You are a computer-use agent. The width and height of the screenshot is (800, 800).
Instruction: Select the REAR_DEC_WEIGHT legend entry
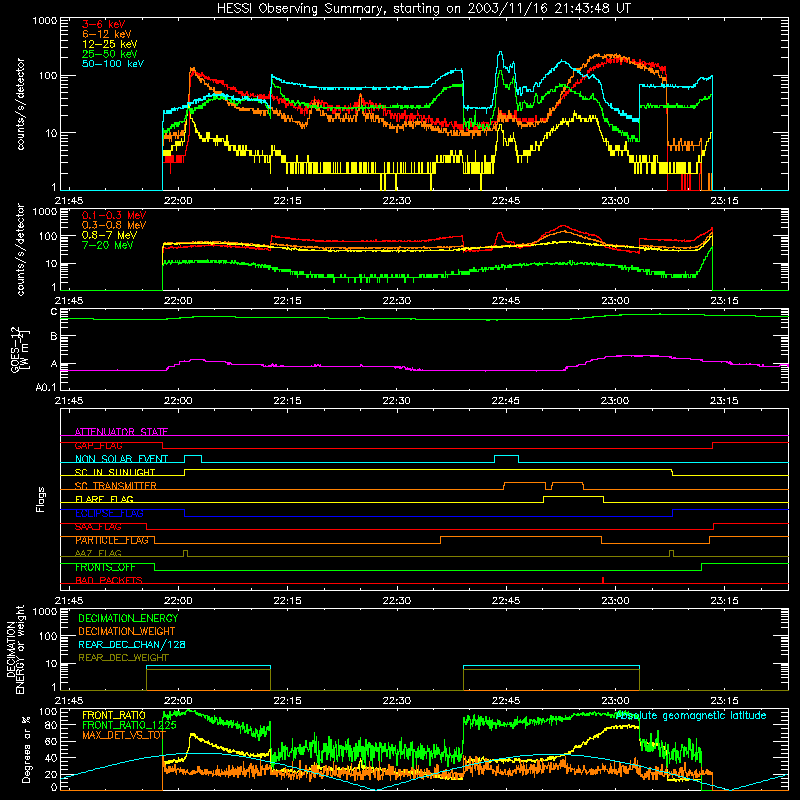click(123, 658)
